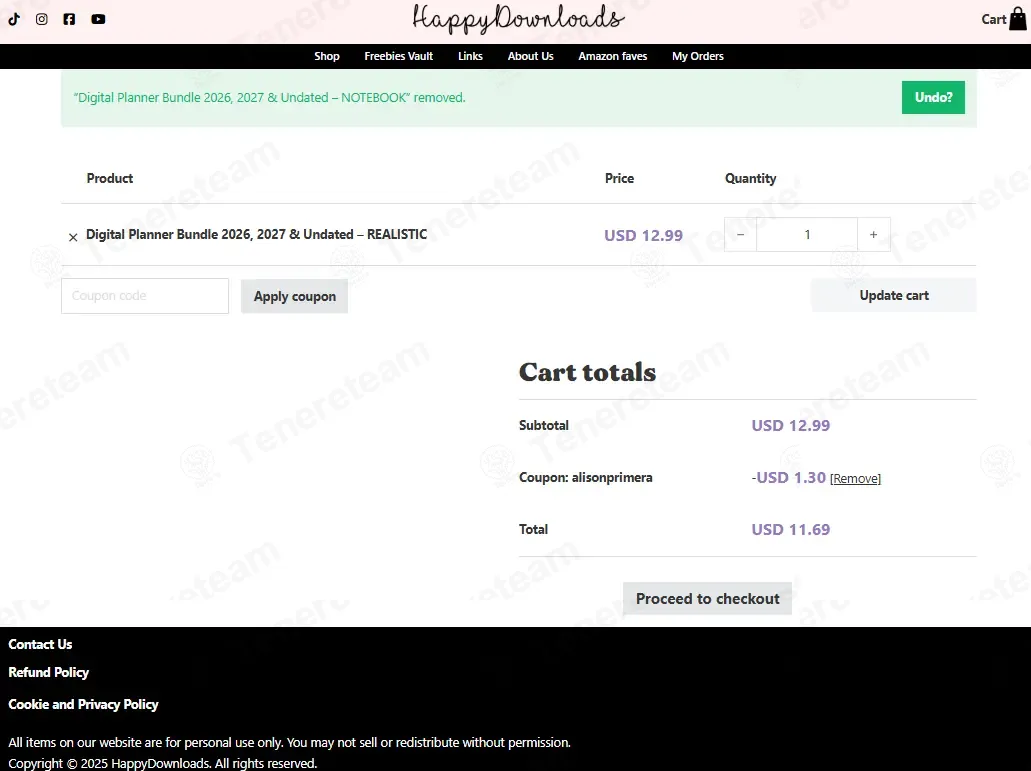This screenshot has width=1031, height=771.
Task: Open the Freebies Vault menu item
Action: tap(398, 57)
